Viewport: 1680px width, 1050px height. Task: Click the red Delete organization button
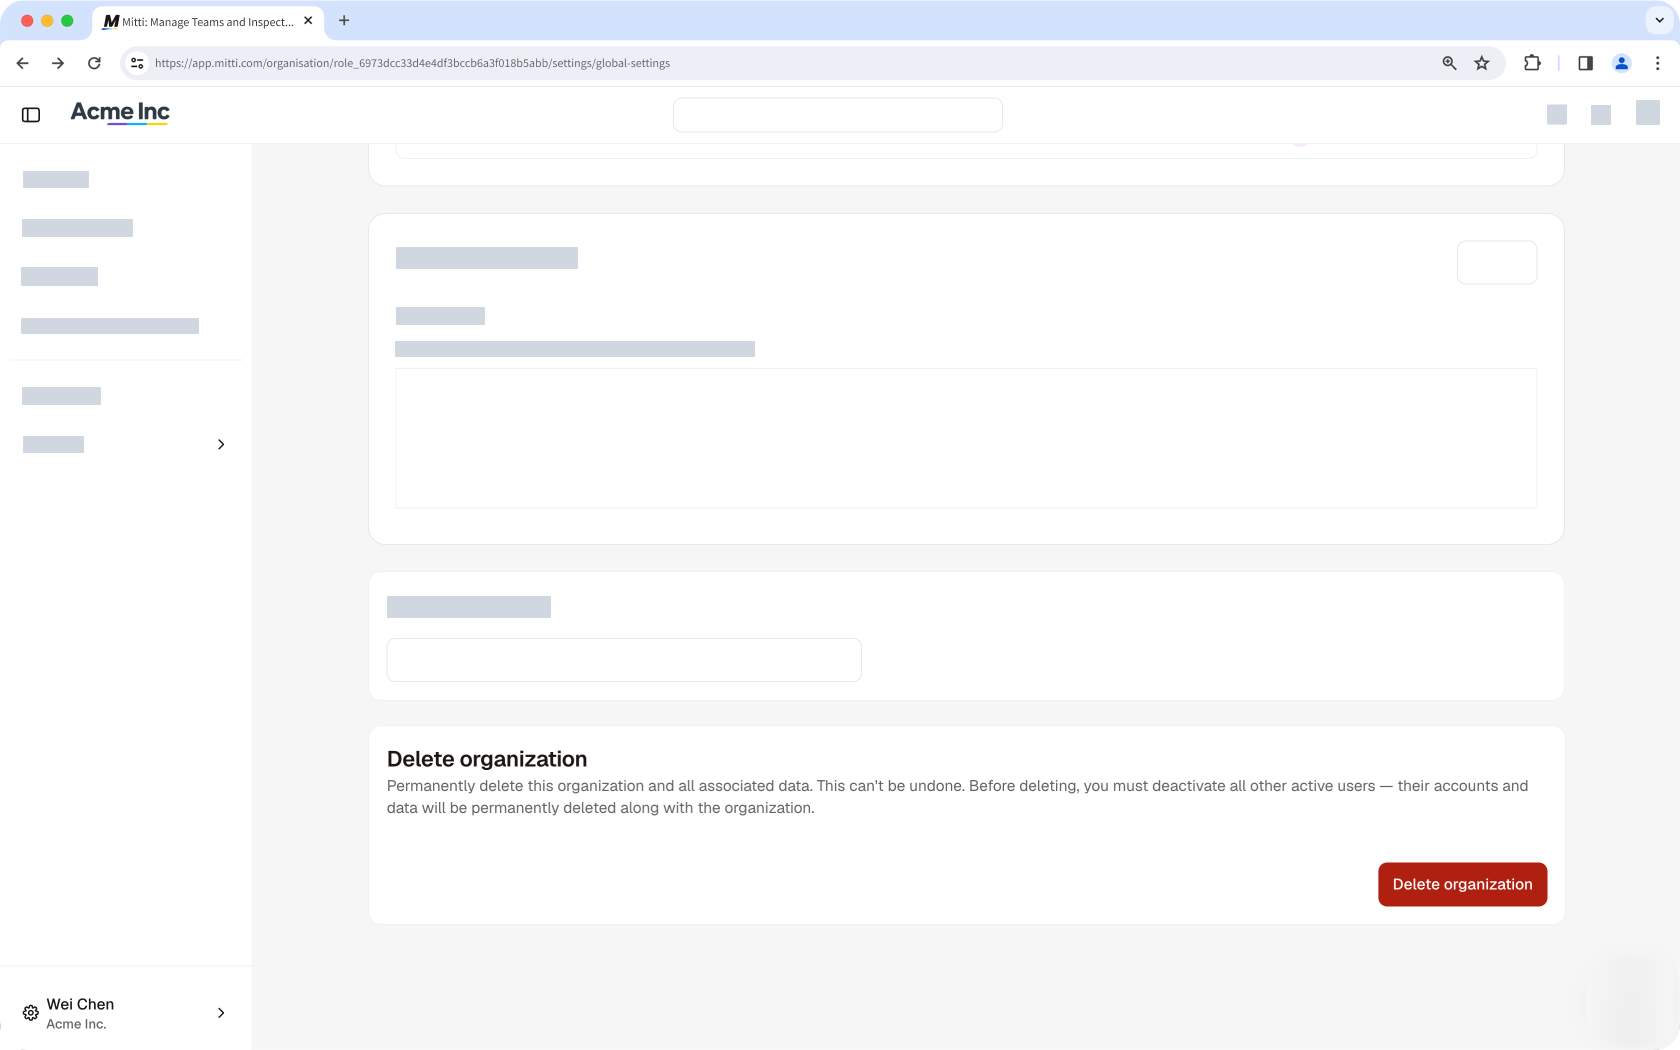(1462, 884)
